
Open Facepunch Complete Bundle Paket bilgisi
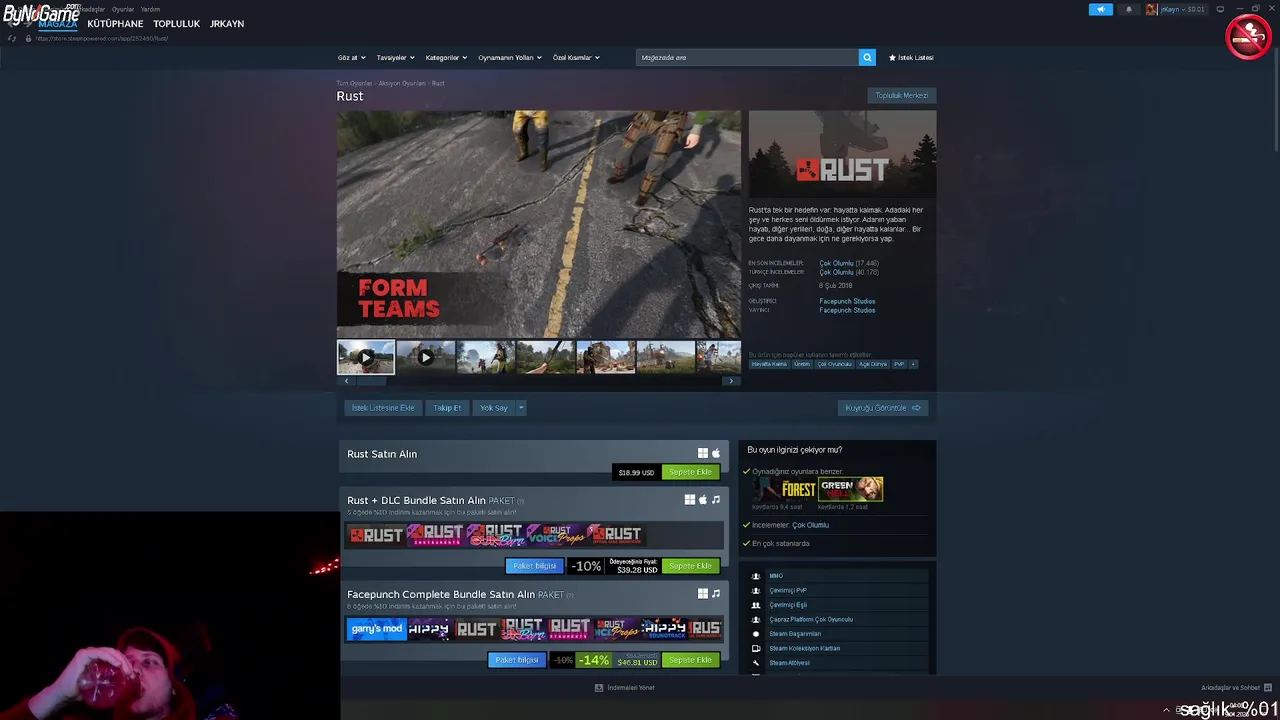click(517, 660)
